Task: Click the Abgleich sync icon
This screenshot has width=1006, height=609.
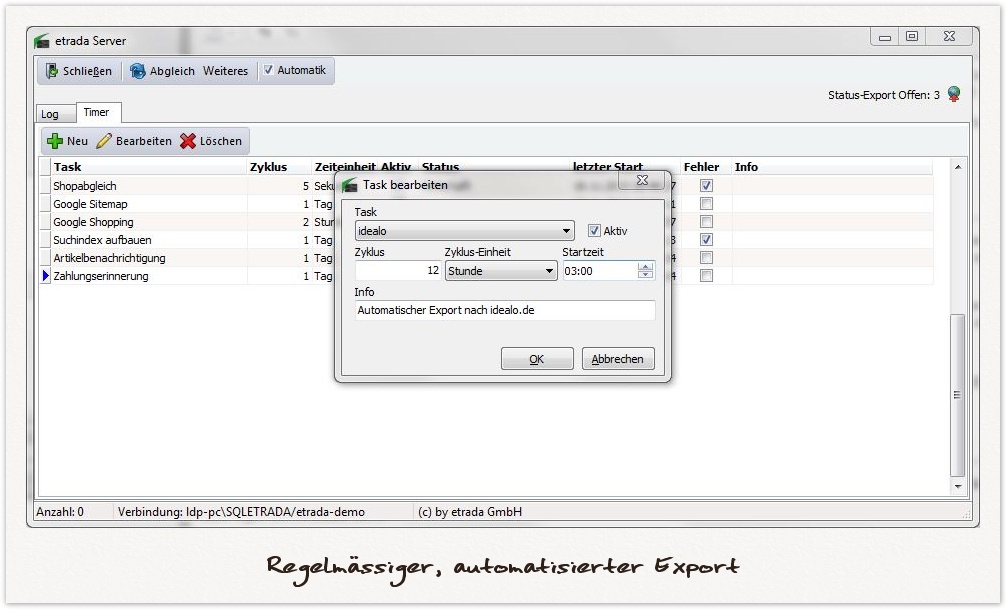Action: (x=138, y=71)
